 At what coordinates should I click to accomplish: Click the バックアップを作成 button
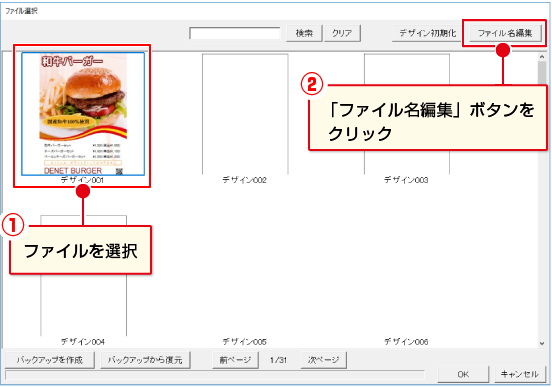click(50, 360)
